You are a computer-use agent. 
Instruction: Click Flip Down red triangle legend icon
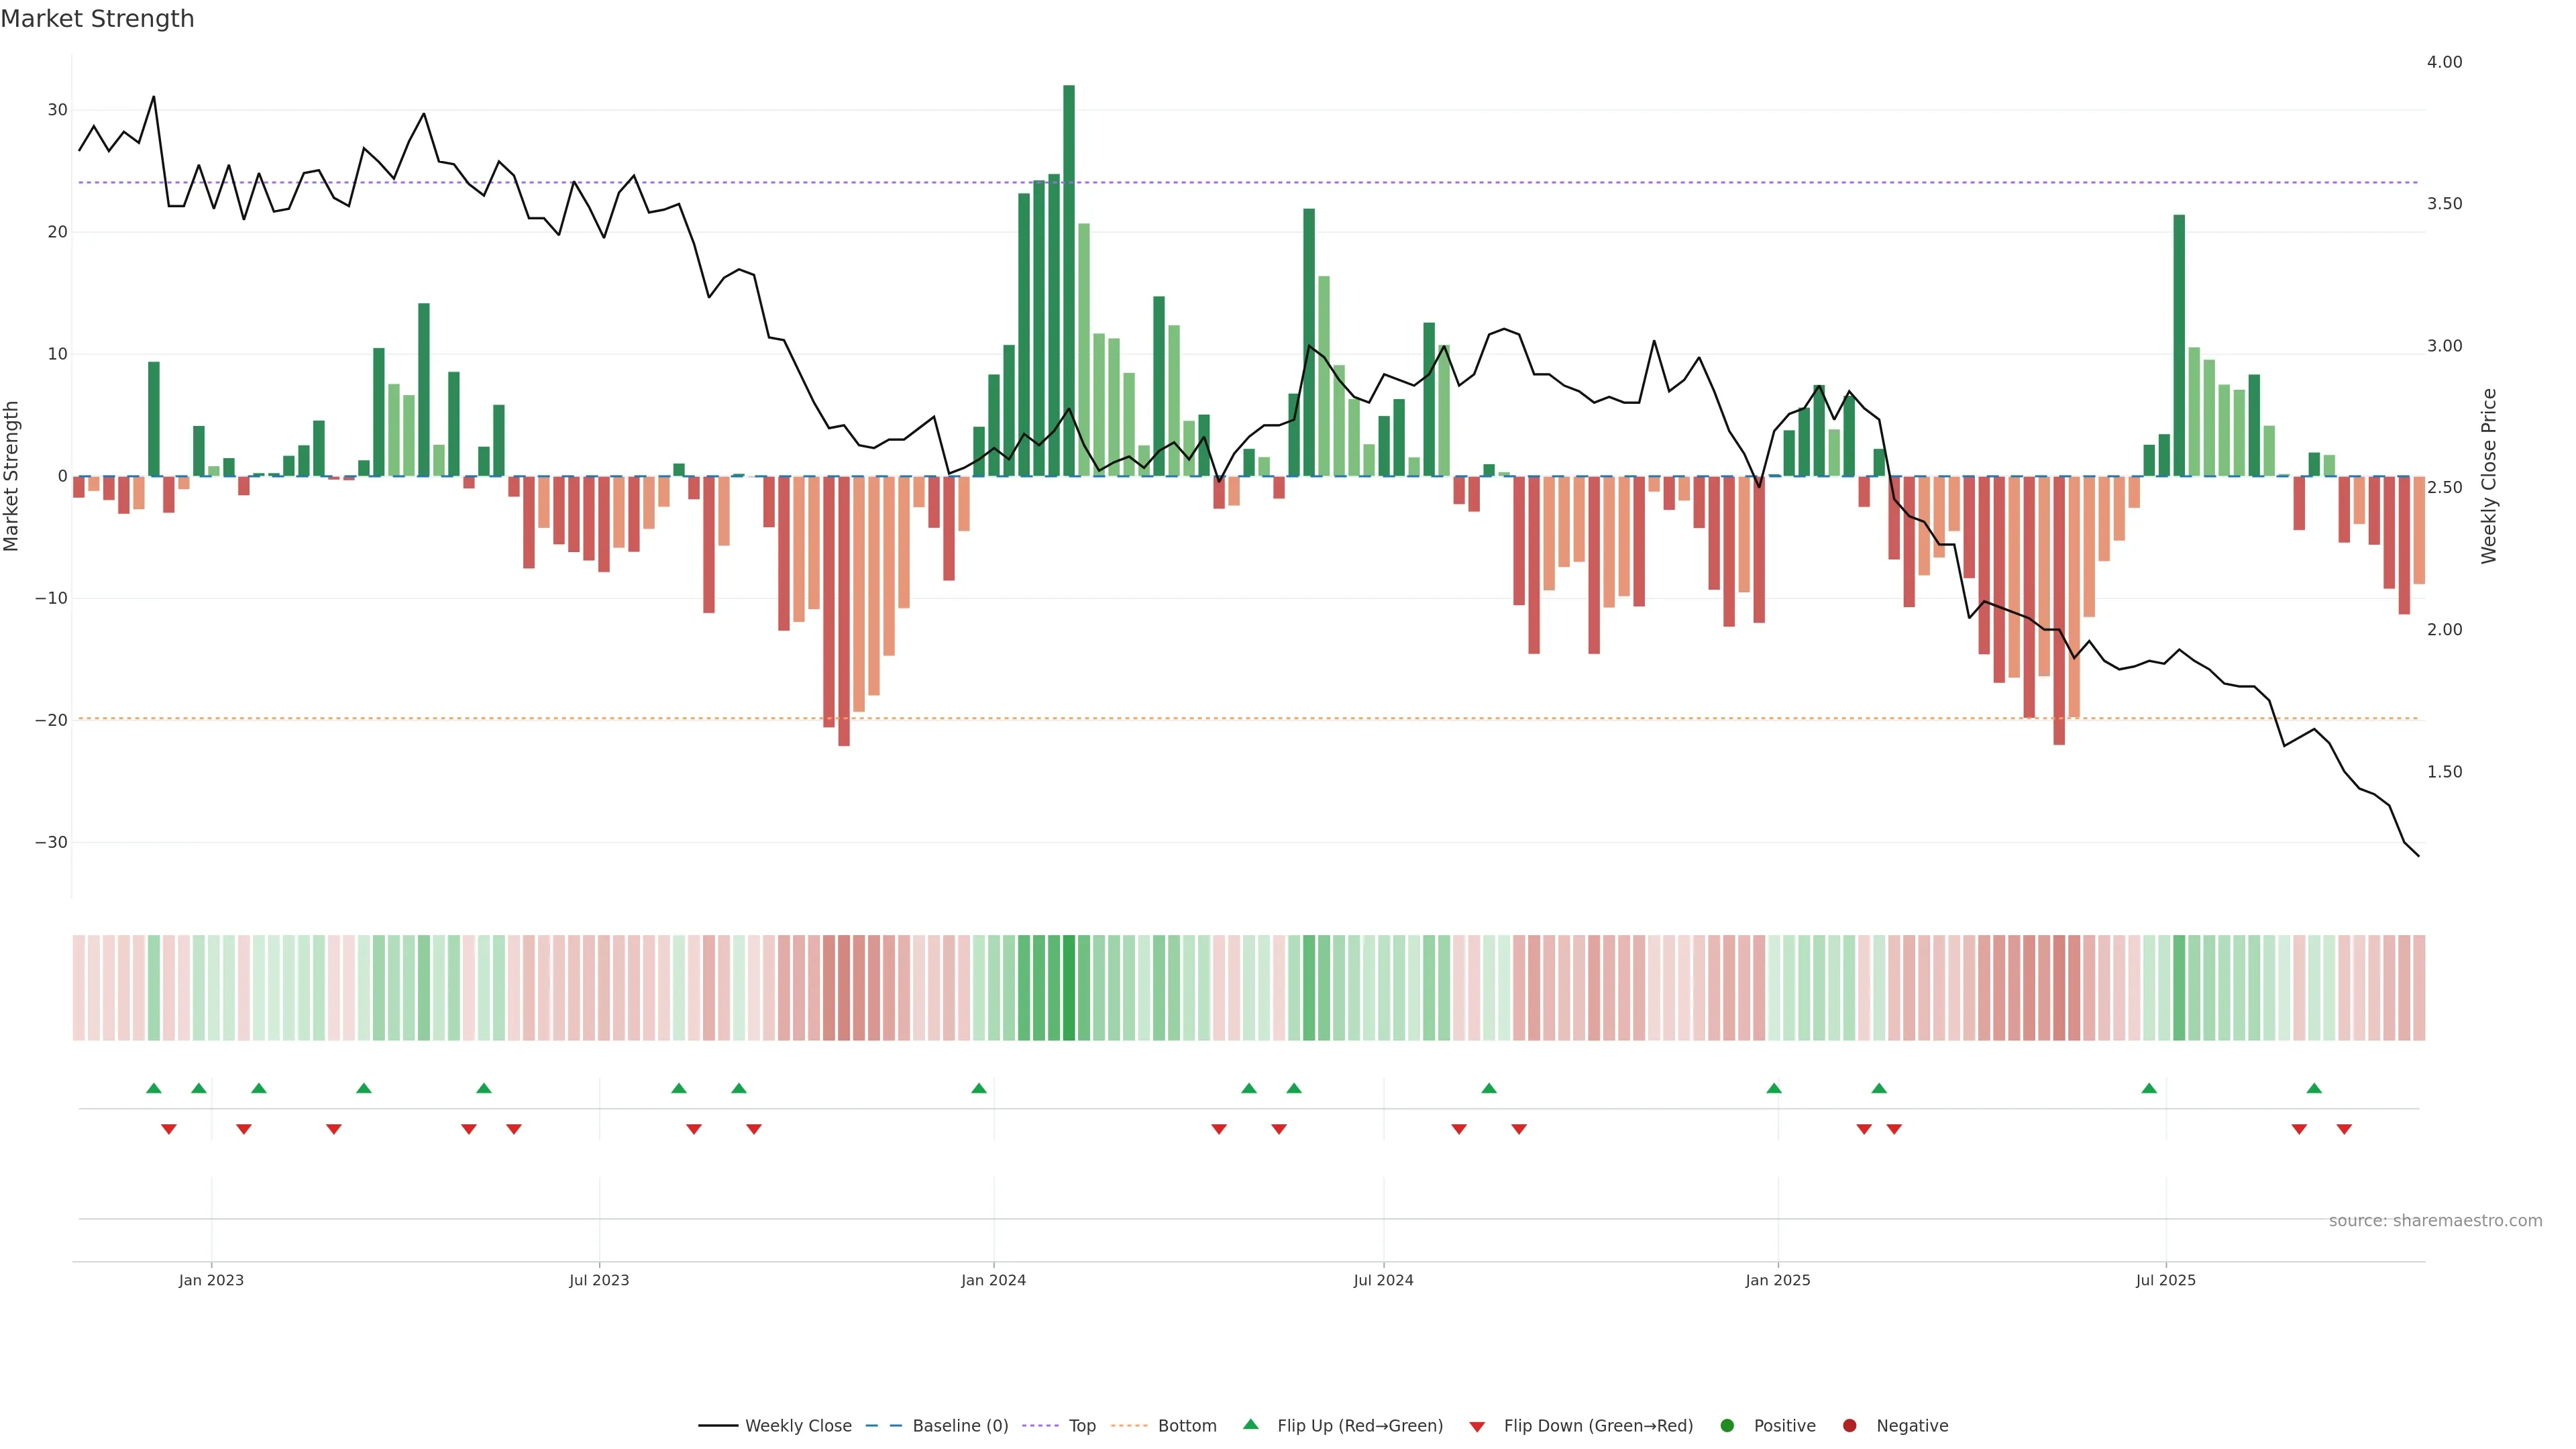[x=1477, y=1426]
